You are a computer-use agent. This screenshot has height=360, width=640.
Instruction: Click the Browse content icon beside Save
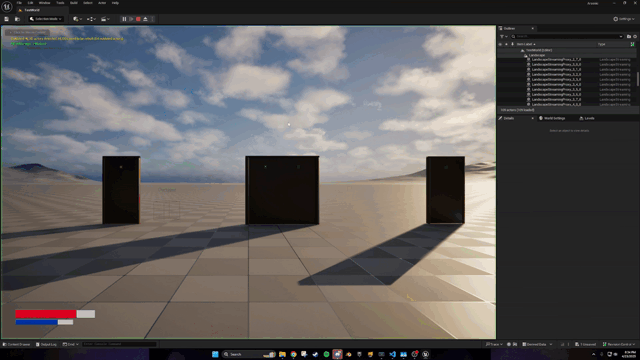[17, 19]
